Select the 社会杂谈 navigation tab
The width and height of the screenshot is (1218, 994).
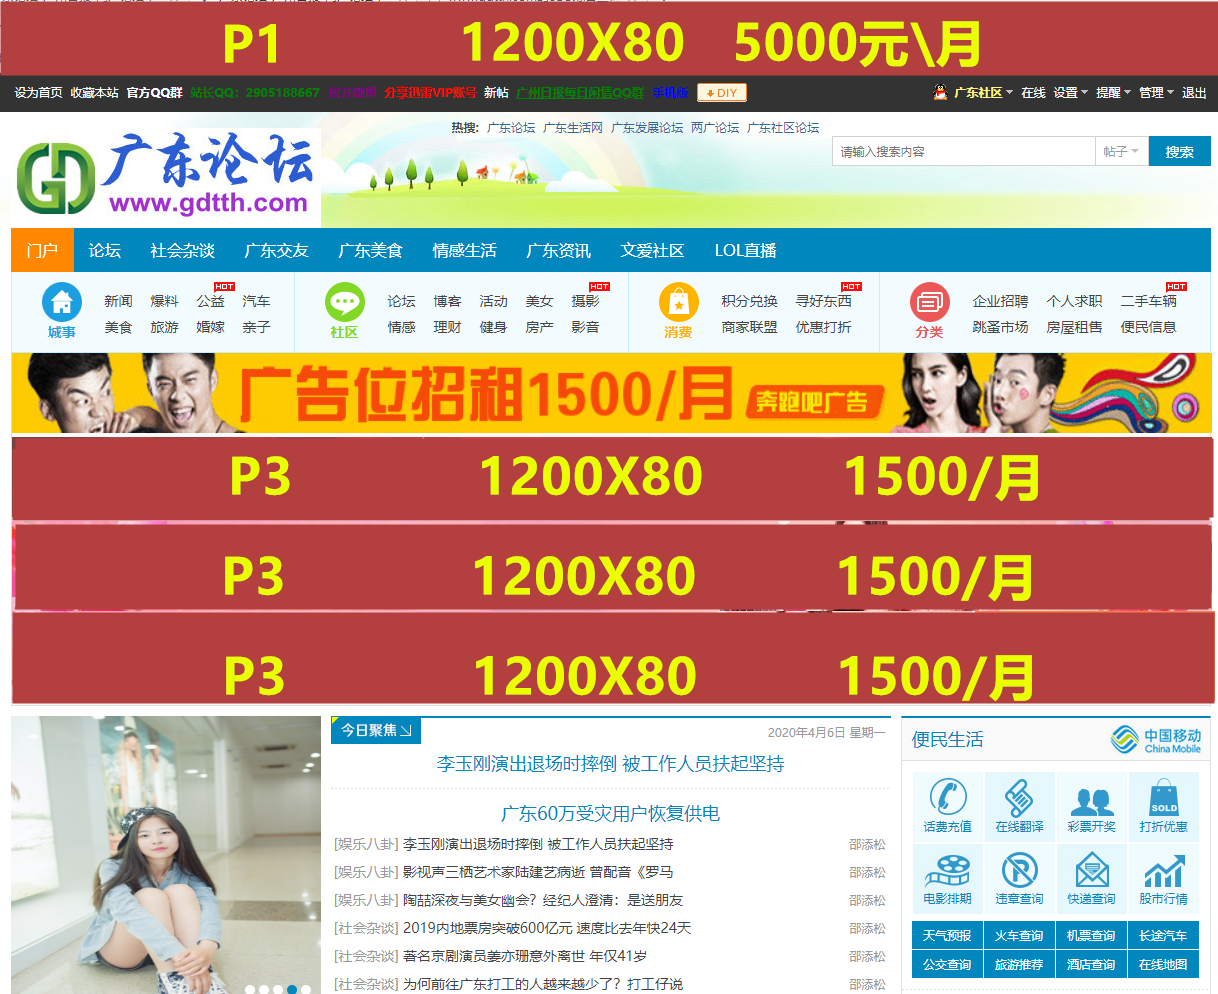click(183, 250)
